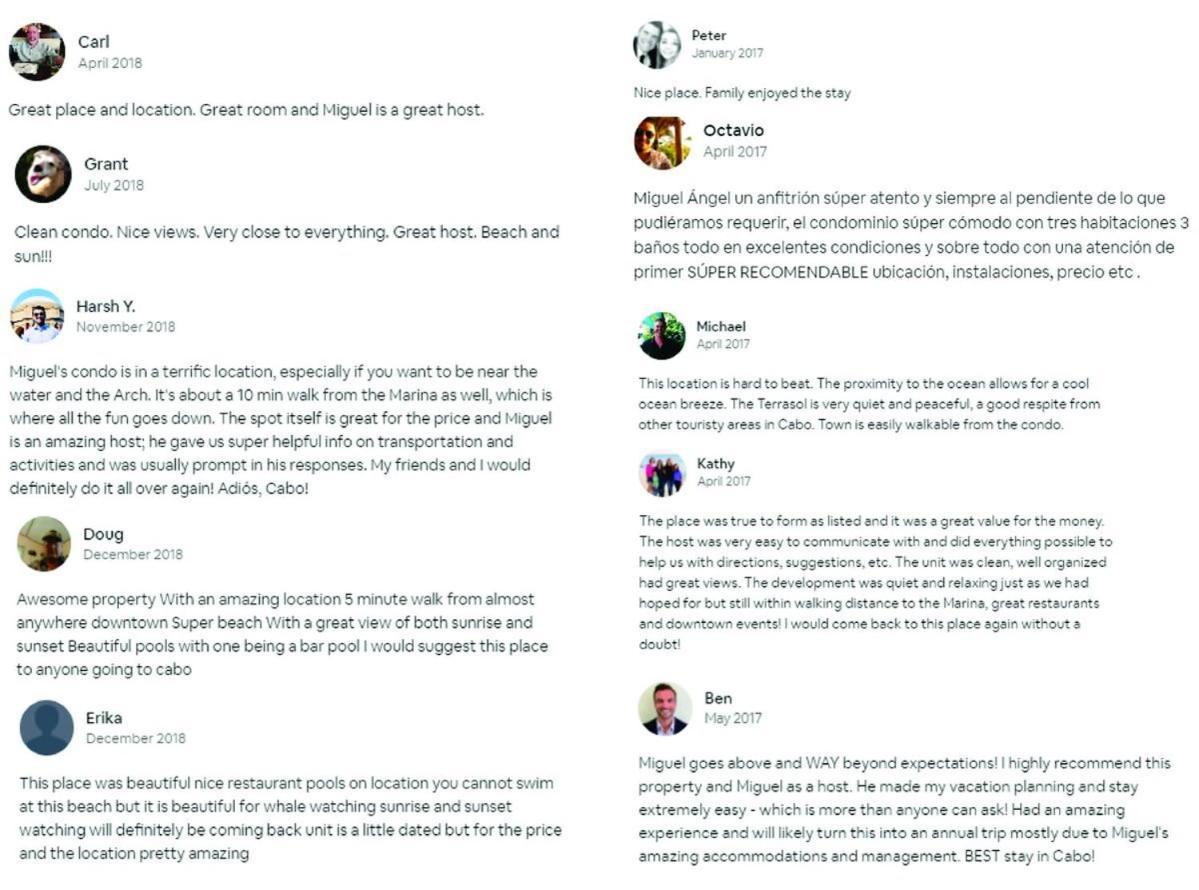Image resolution: width=1199 pixels, height=890 pixels.
Task: Click Ben's headshot avatar
Action: click(664, 710)
